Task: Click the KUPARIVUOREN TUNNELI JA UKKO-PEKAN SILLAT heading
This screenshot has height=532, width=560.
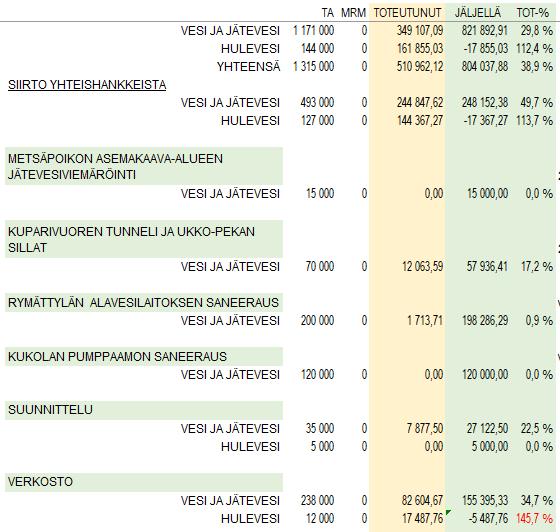Action: point(144,239)
